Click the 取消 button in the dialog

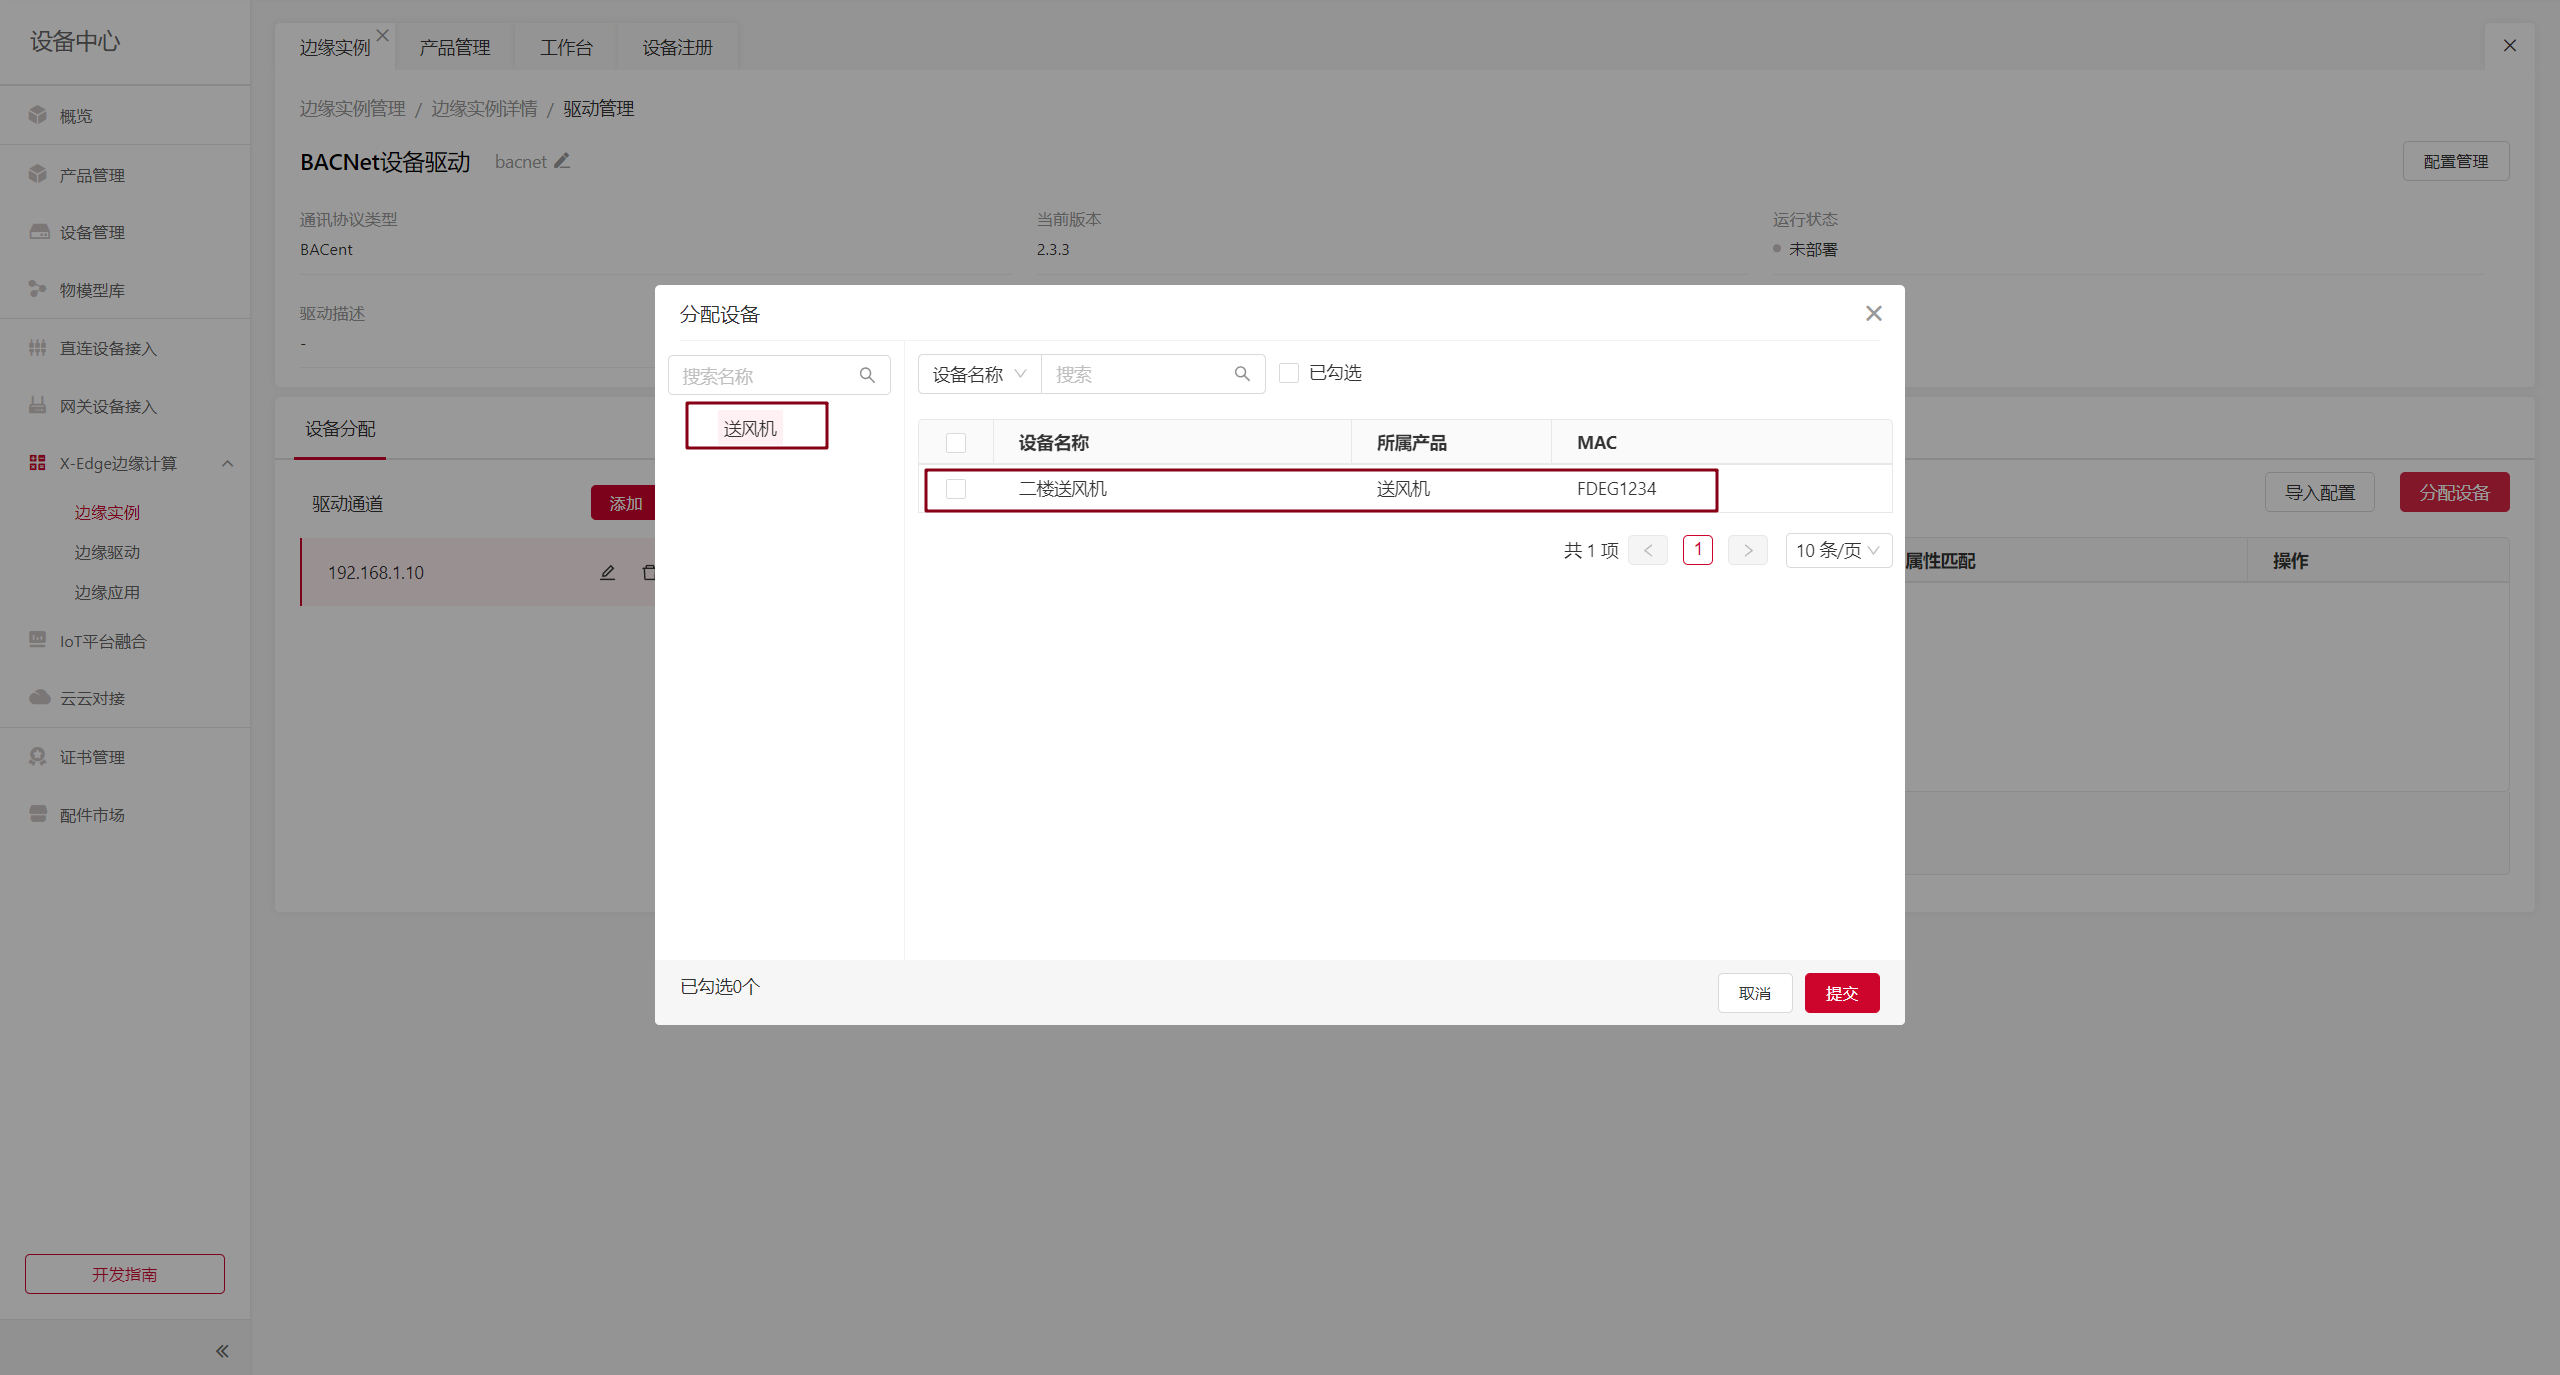point(1754,993)
